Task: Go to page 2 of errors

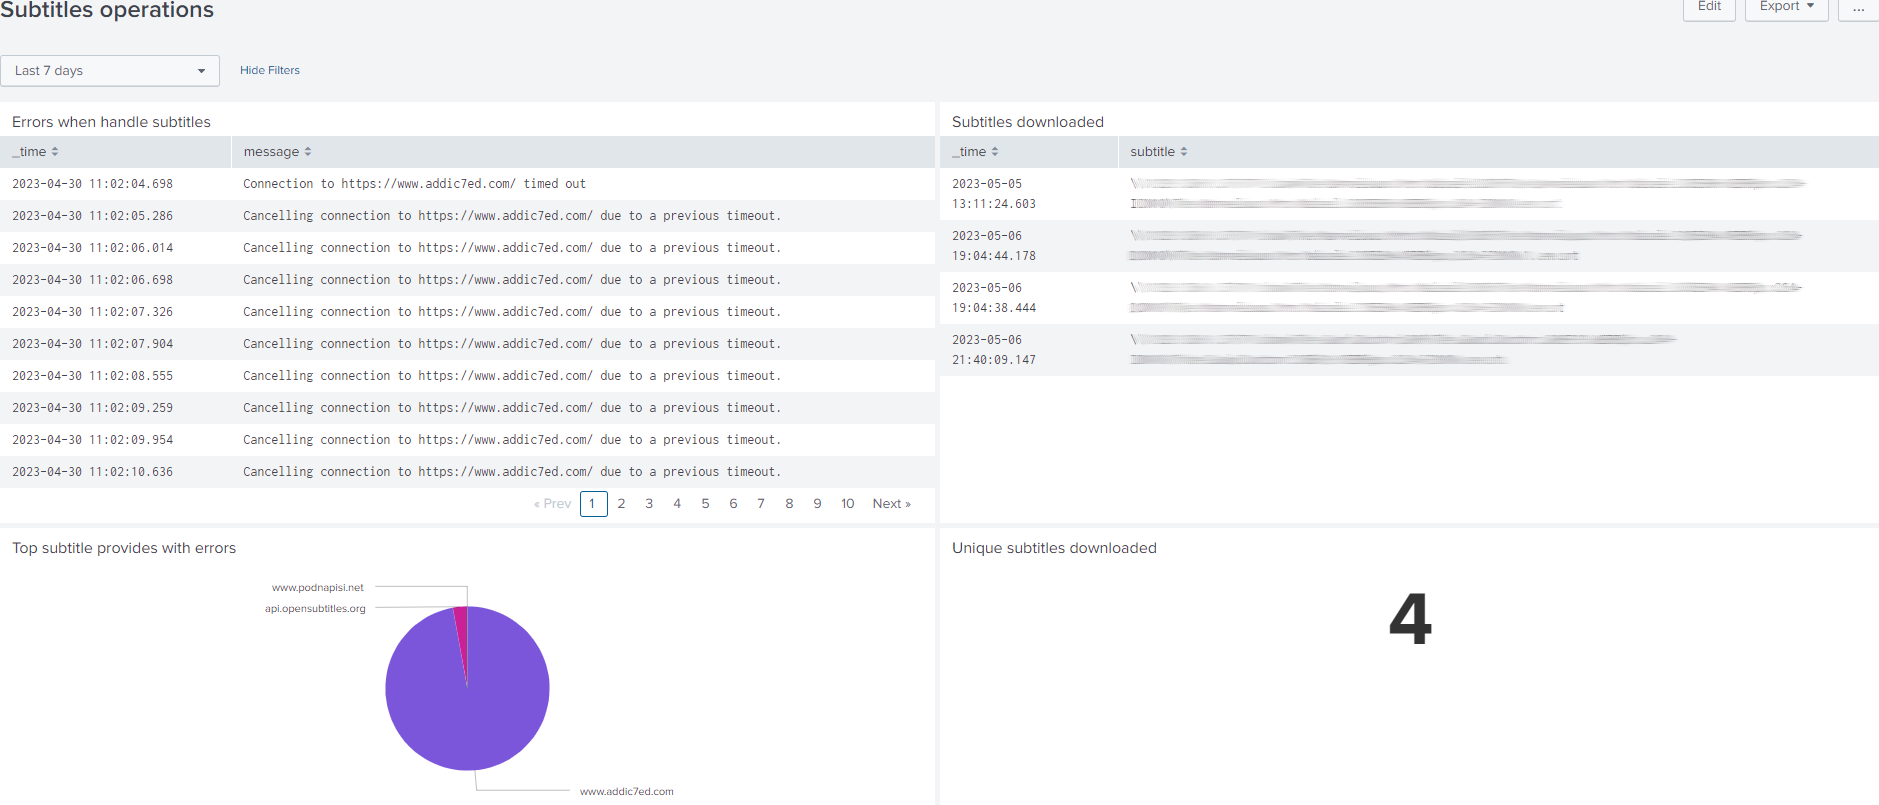Action: pyautogui.click(x=621, y=504)
